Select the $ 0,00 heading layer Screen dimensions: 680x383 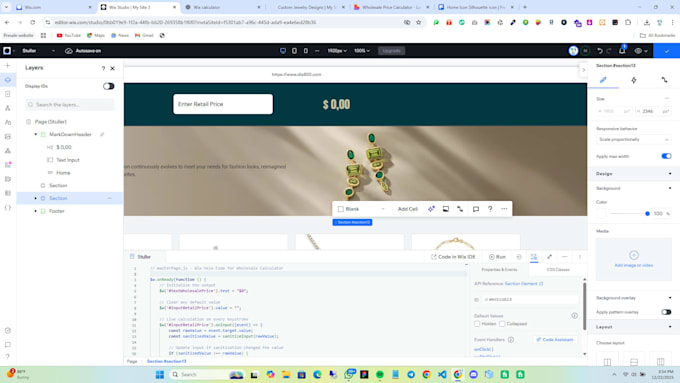(64, 147)
